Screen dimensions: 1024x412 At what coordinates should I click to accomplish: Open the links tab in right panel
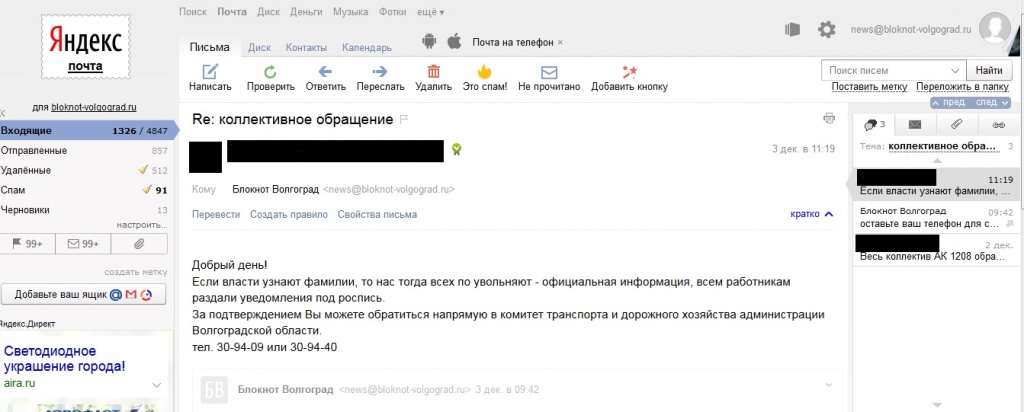998,125
